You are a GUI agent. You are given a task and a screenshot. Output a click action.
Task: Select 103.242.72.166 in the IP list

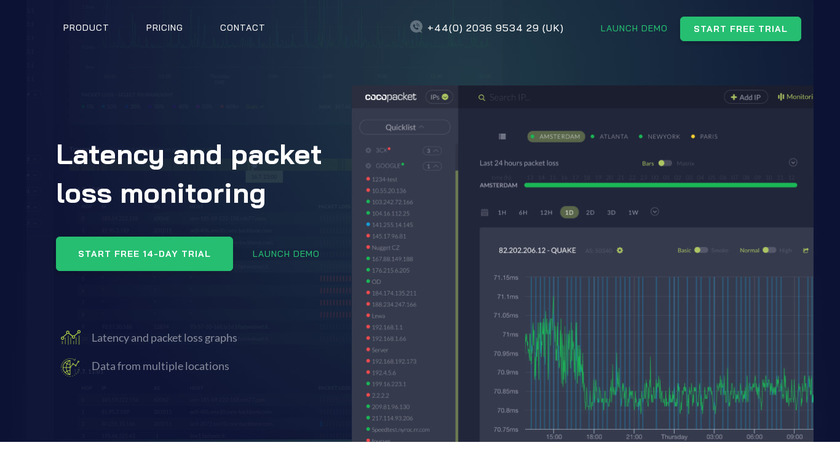pyautogui.click(x=392, y=202)
